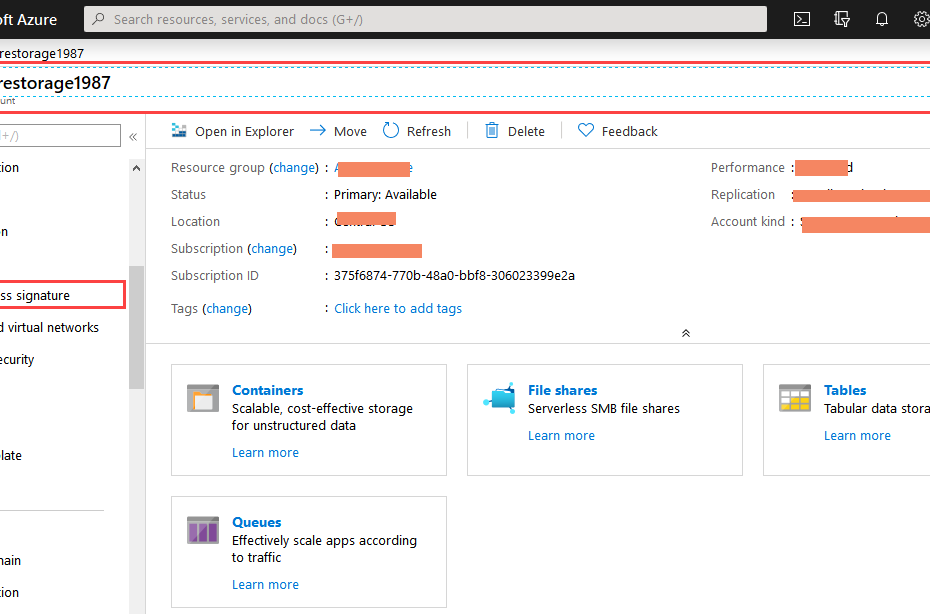This screenshot has height=614, width=930.
Task: Click the File shares icon
Action: (x=499, y=397)
